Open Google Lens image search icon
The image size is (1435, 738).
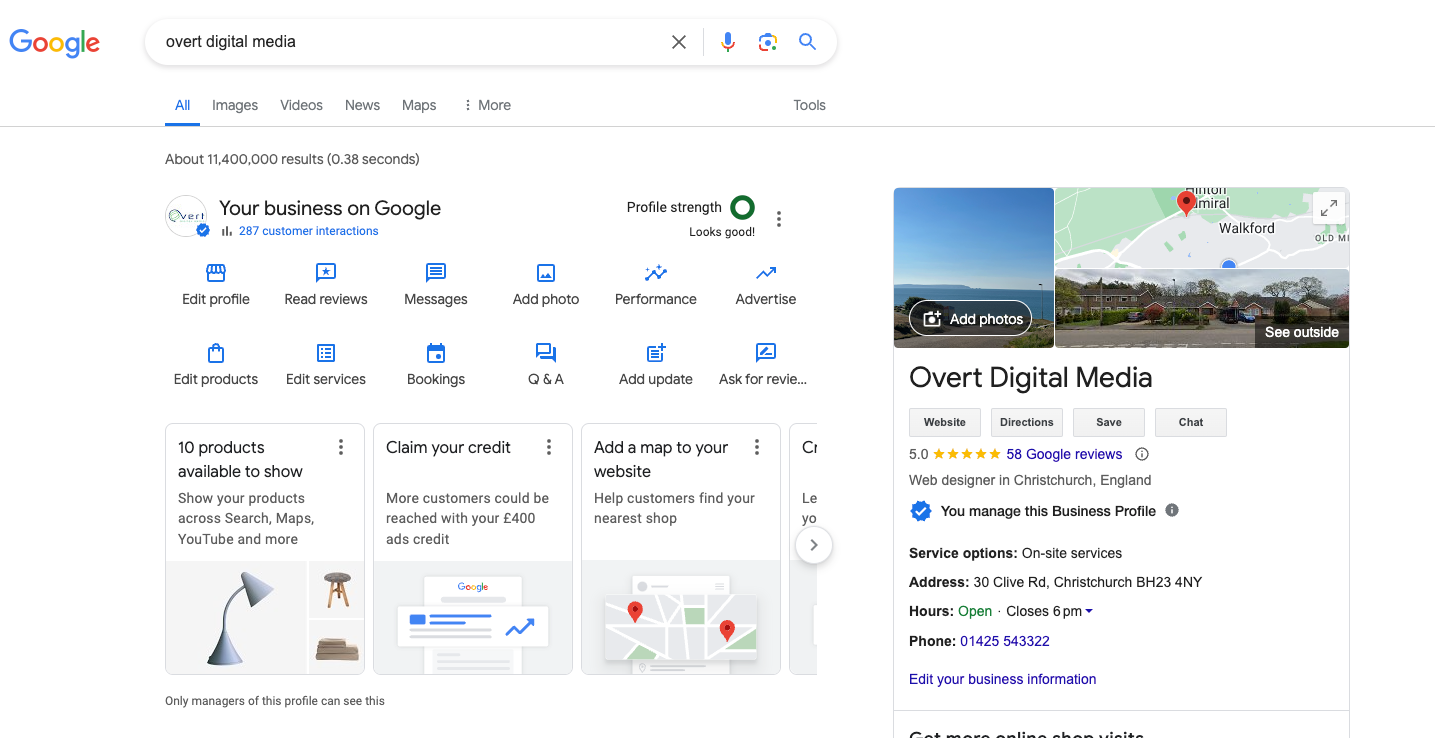[x=768, y=42]
